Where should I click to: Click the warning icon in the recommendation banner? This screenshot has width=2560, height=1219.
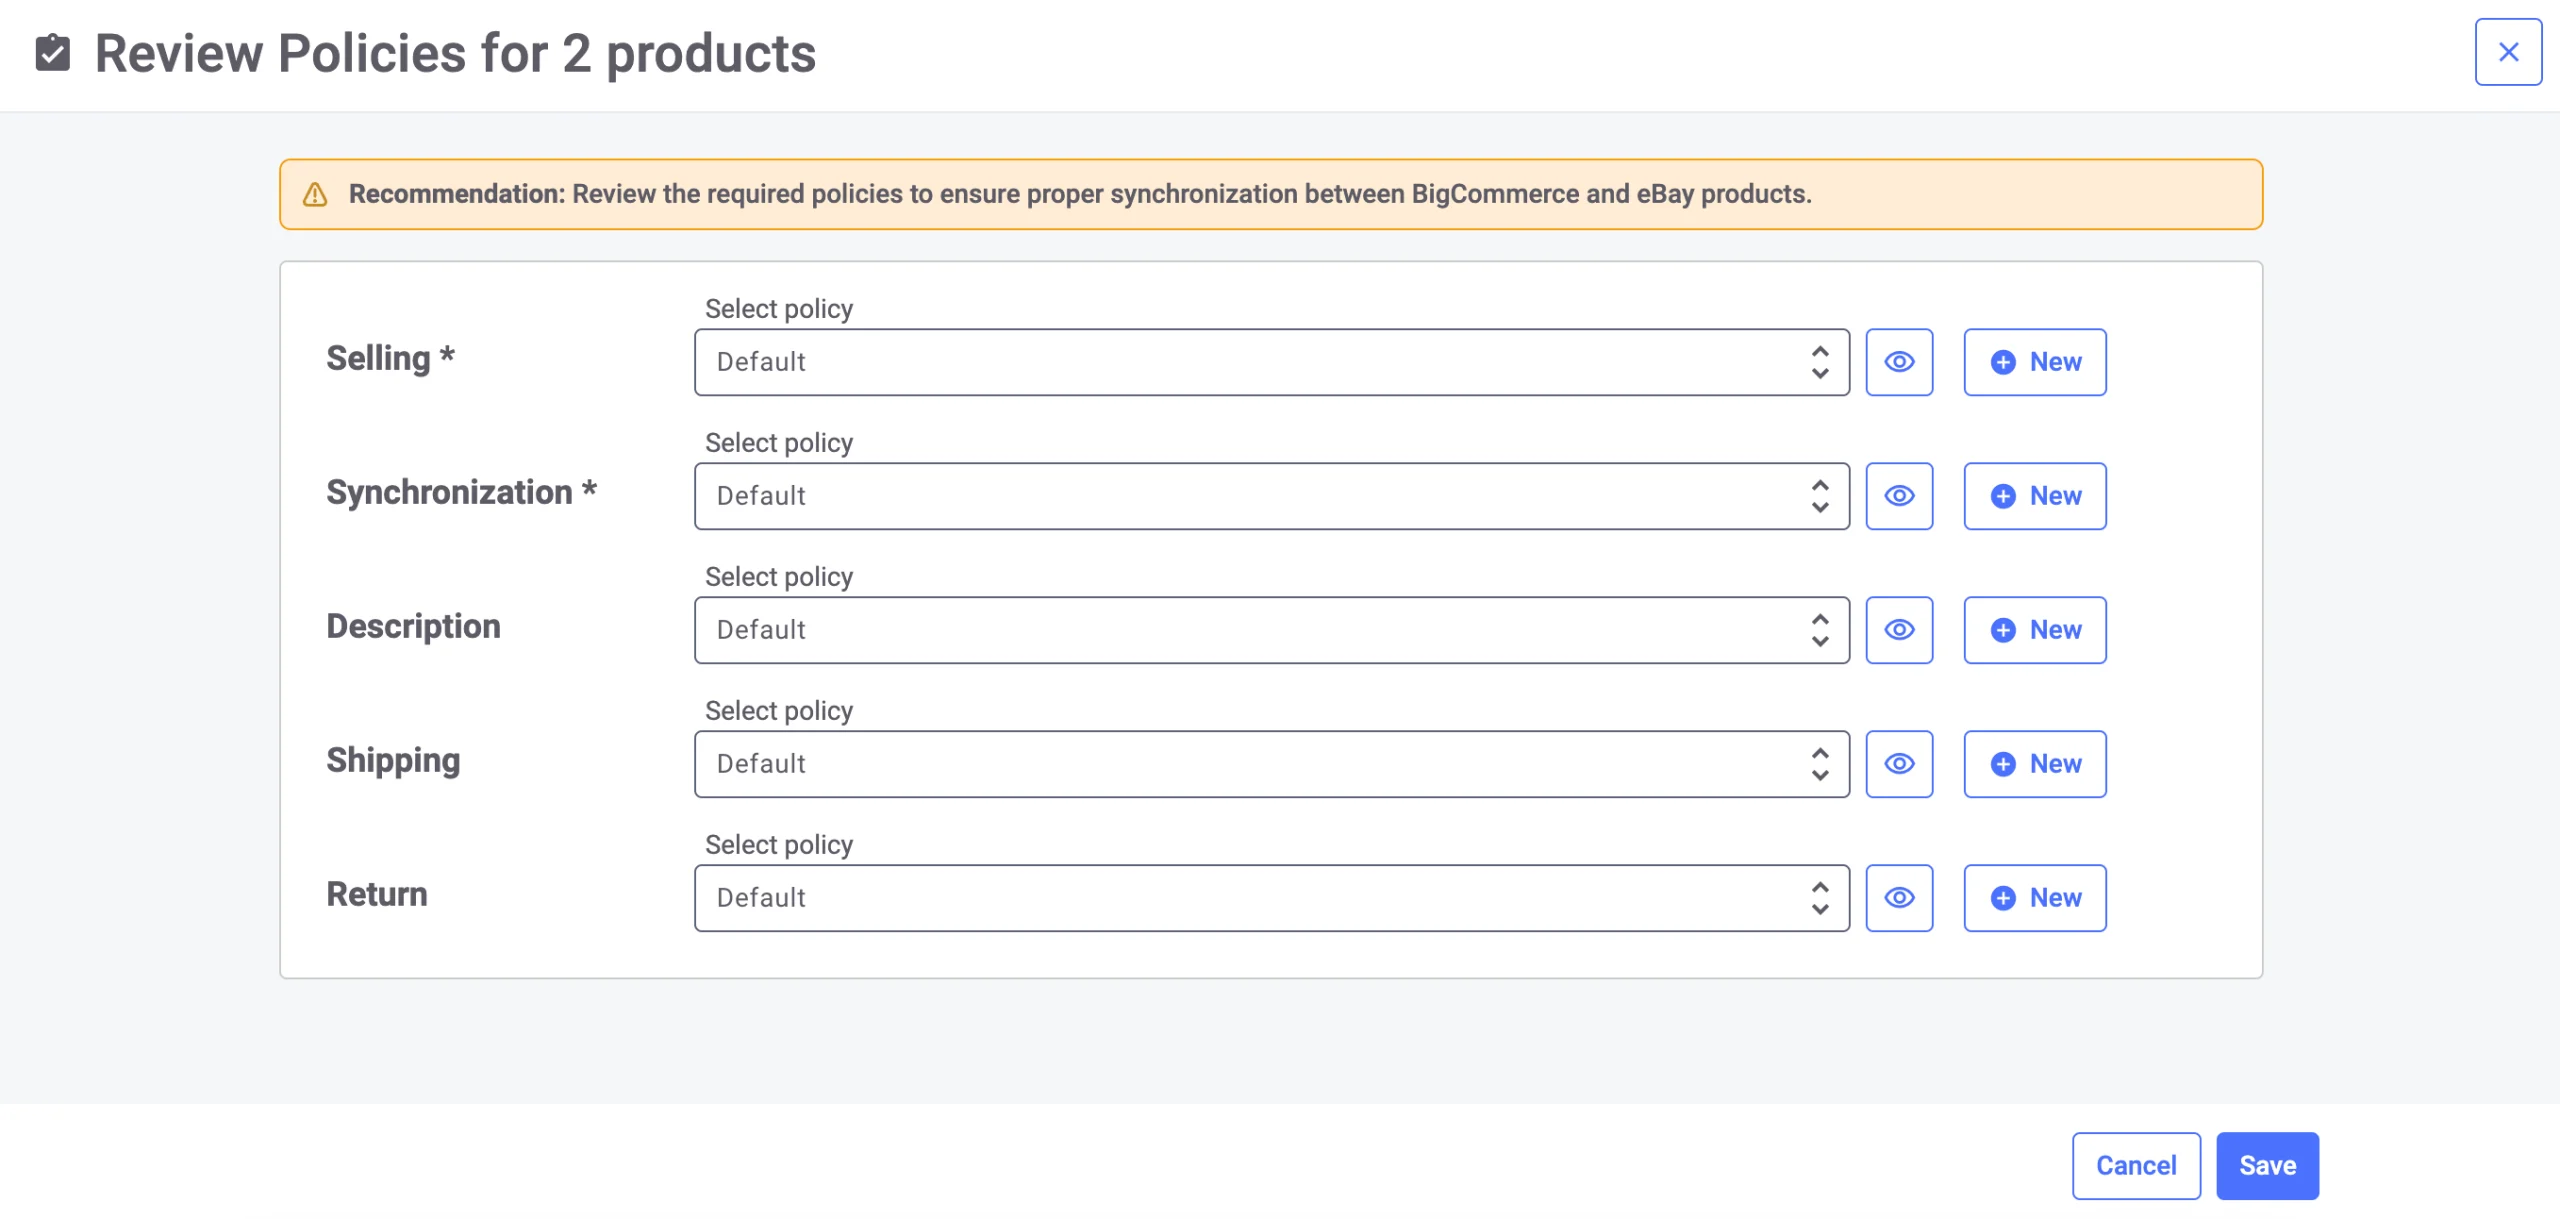(x=316, y=194)
